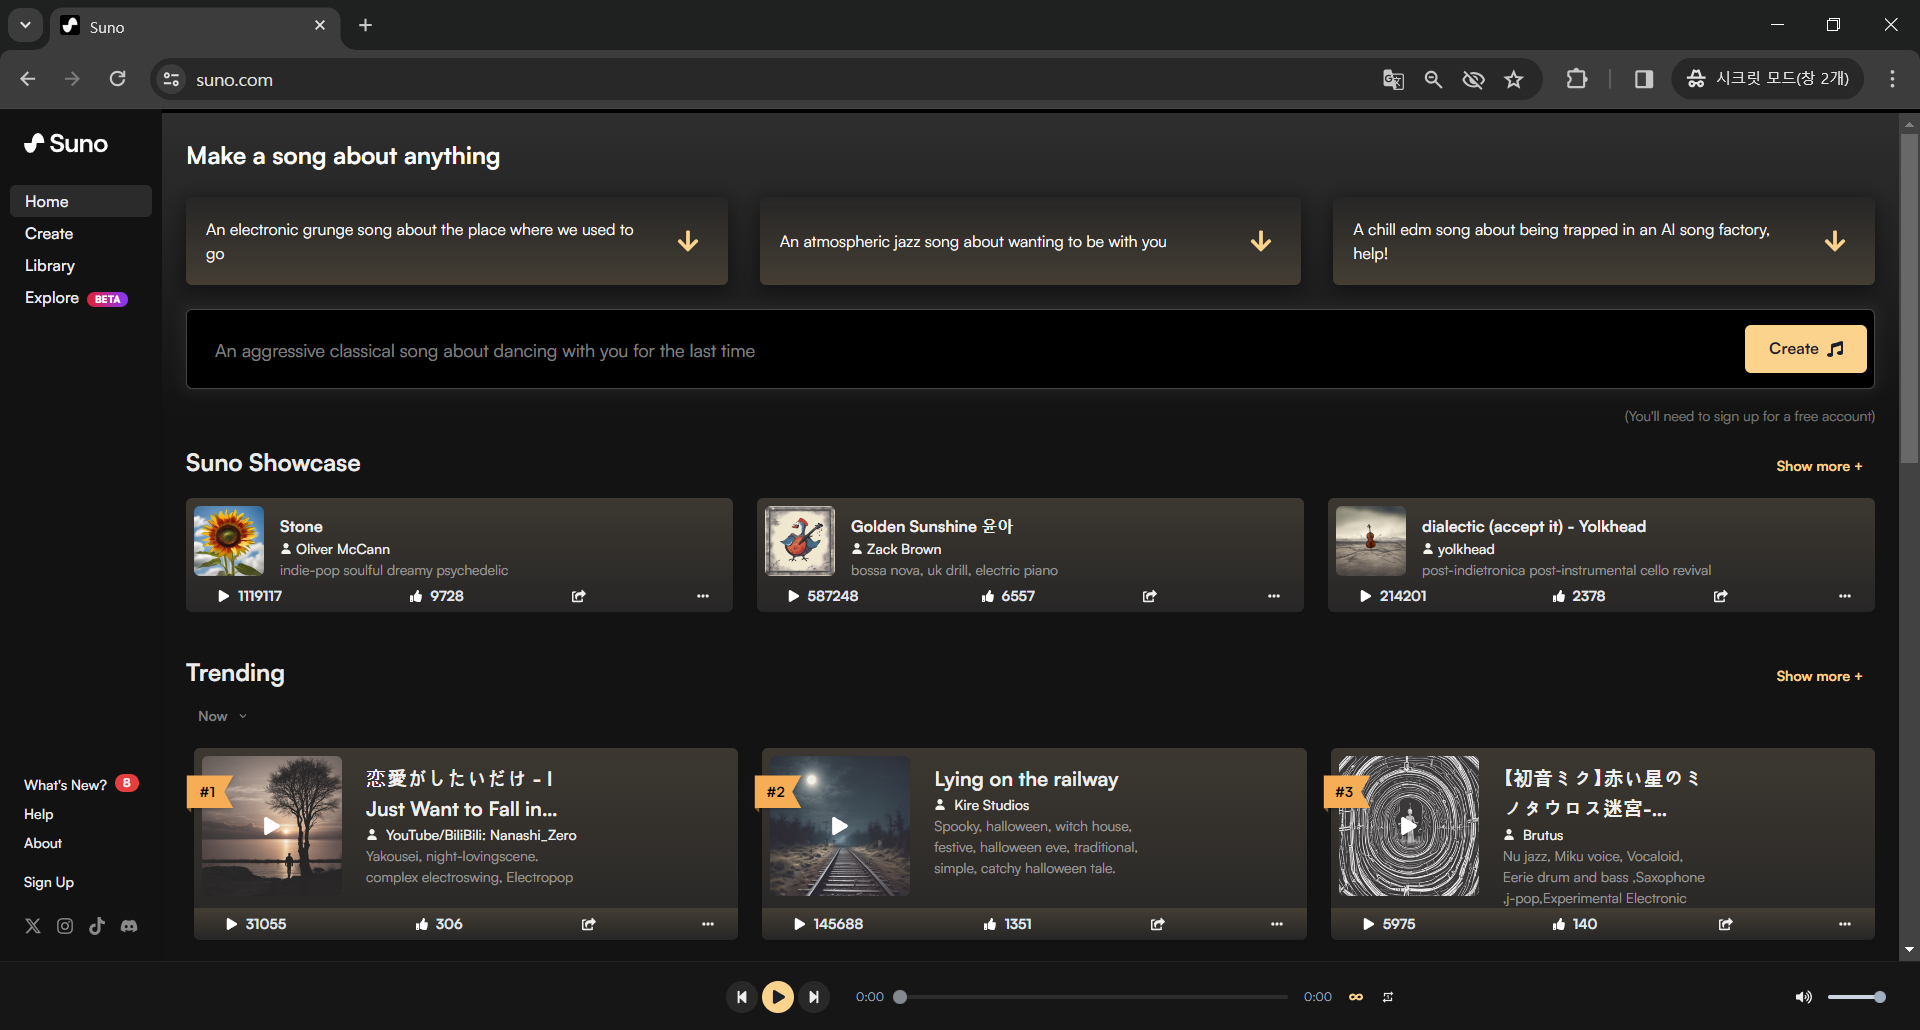Open Suno's Discord server
Viewport: 1920px width, 1030px height.
click(x=129, y=926)
